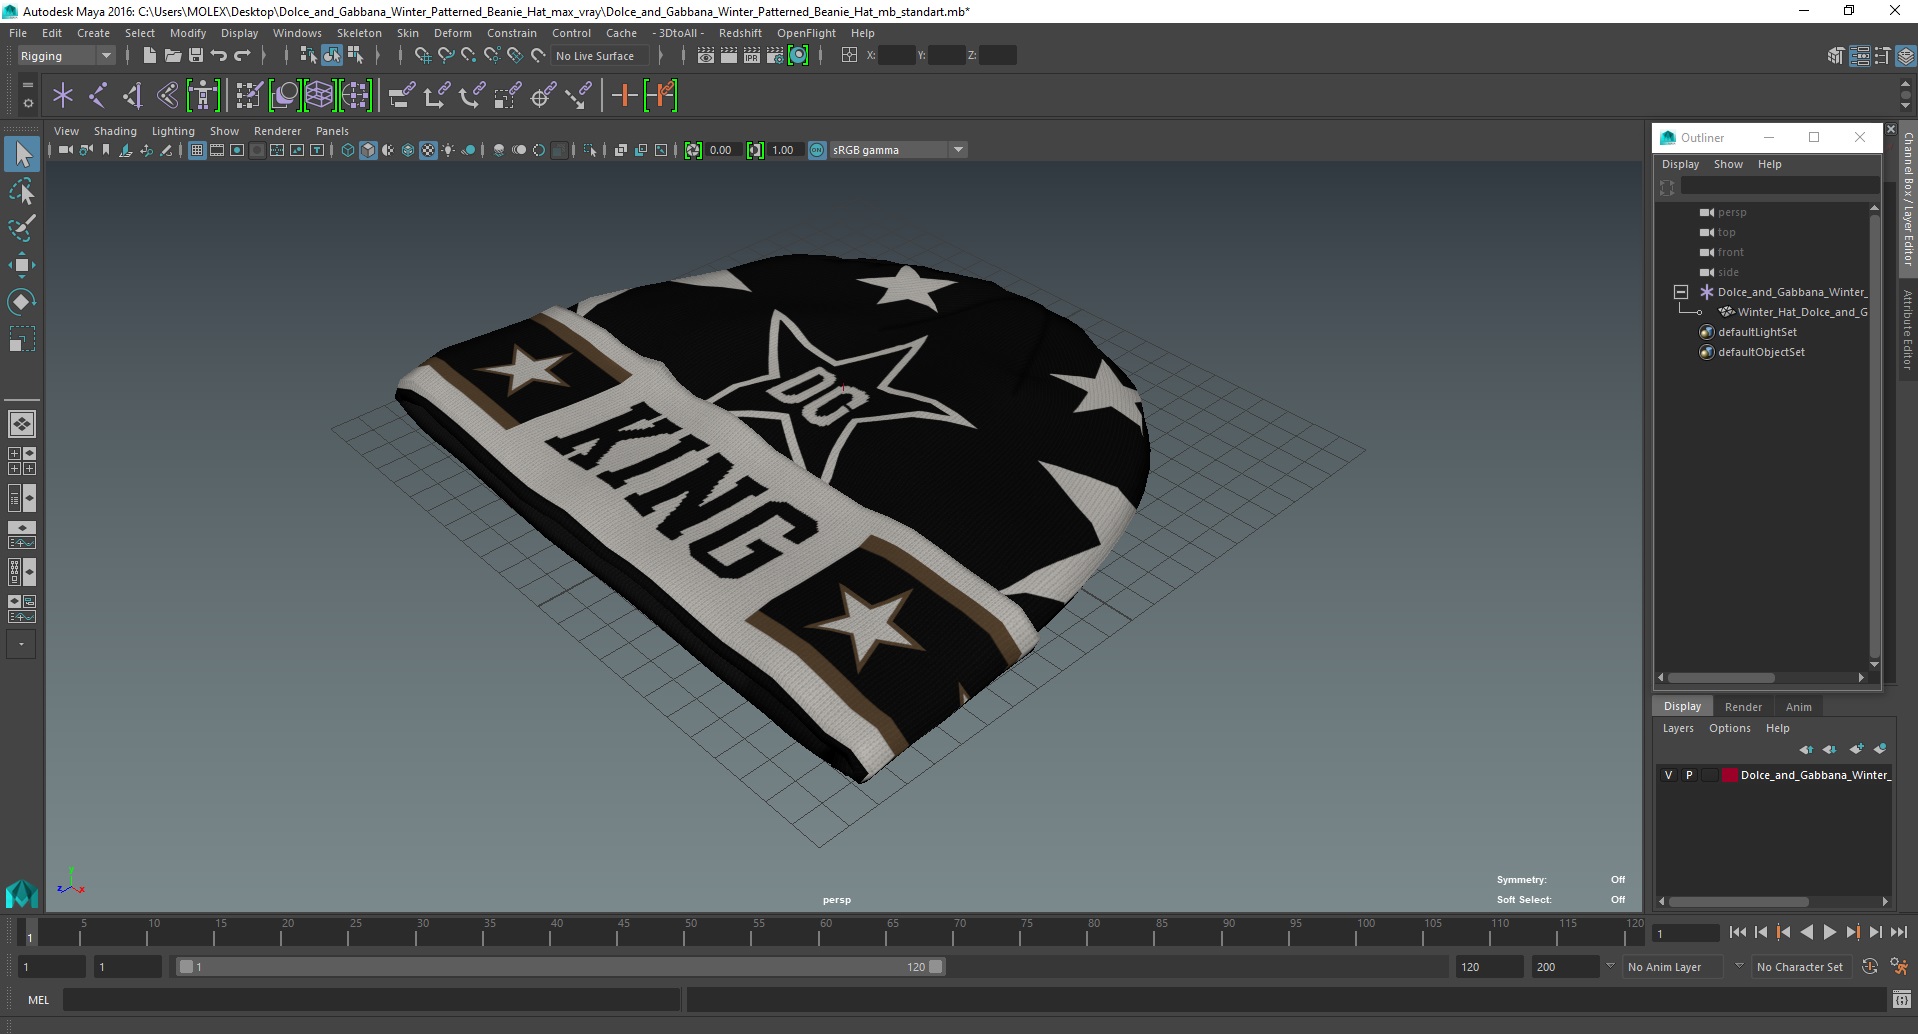Image resolution: width=1918 pixels, height=1034 pixels.
Task: Click the IK Handle shelf icon
Action: point(133,96)
